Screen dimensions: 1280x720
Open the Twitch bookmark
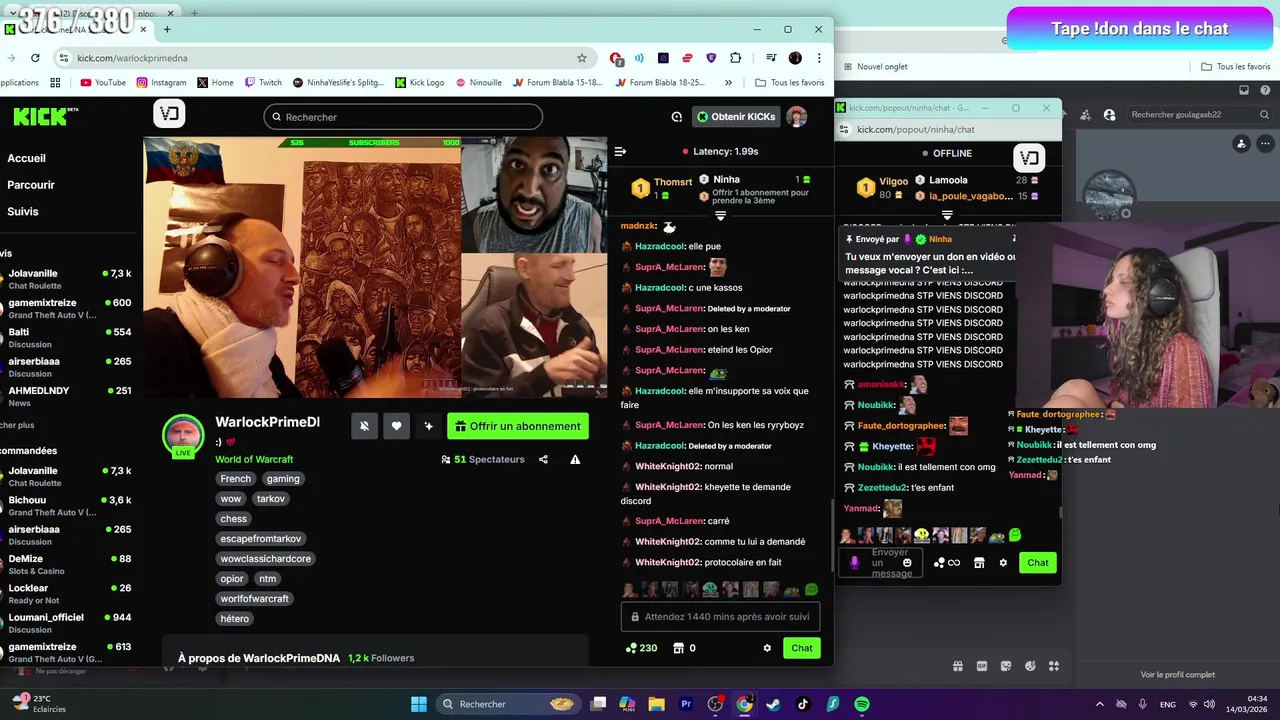[263, 83]
